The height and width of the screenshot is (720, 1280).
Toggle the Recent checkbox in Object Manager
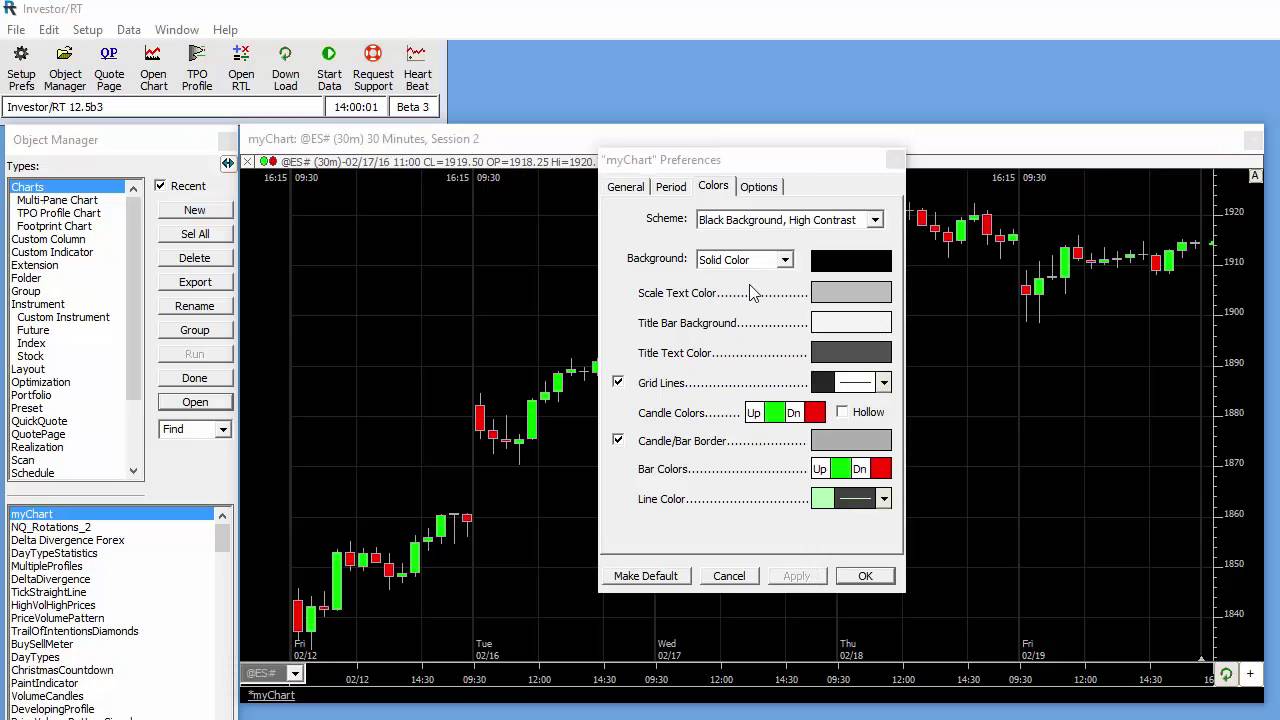coord(160,186)
